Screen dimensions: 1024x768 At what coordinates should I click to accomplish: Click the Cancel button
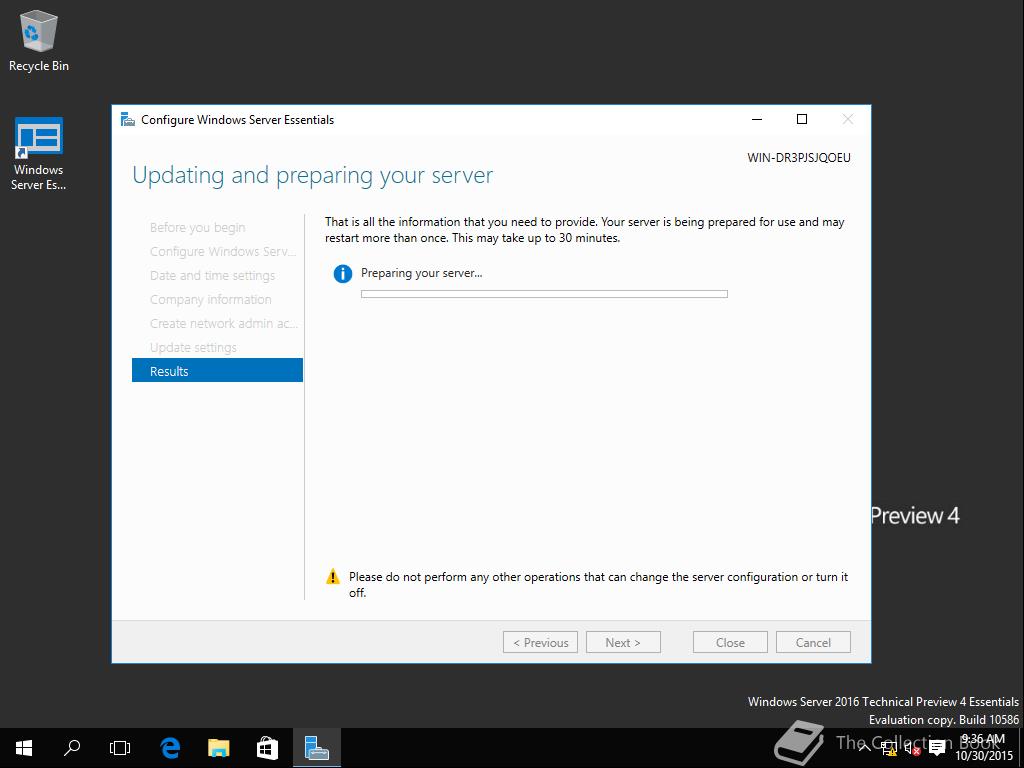pyautogui.click(x=813, y=643)
